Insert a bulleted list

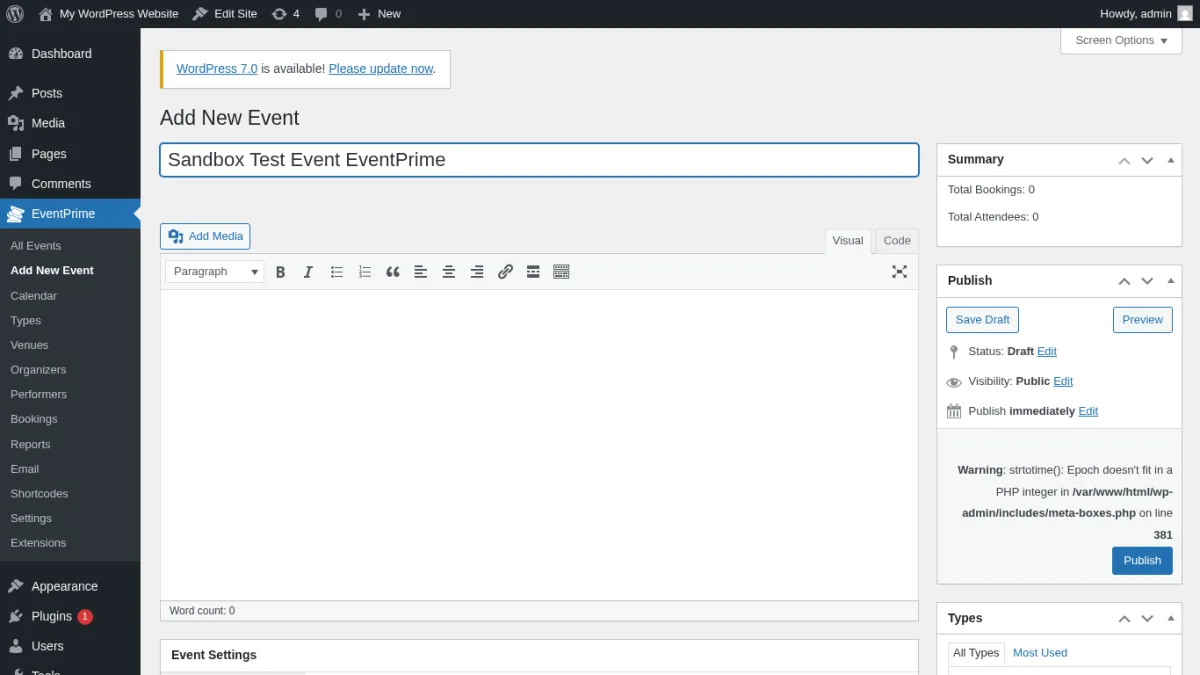pyautogui.click(x=337, y=272)
